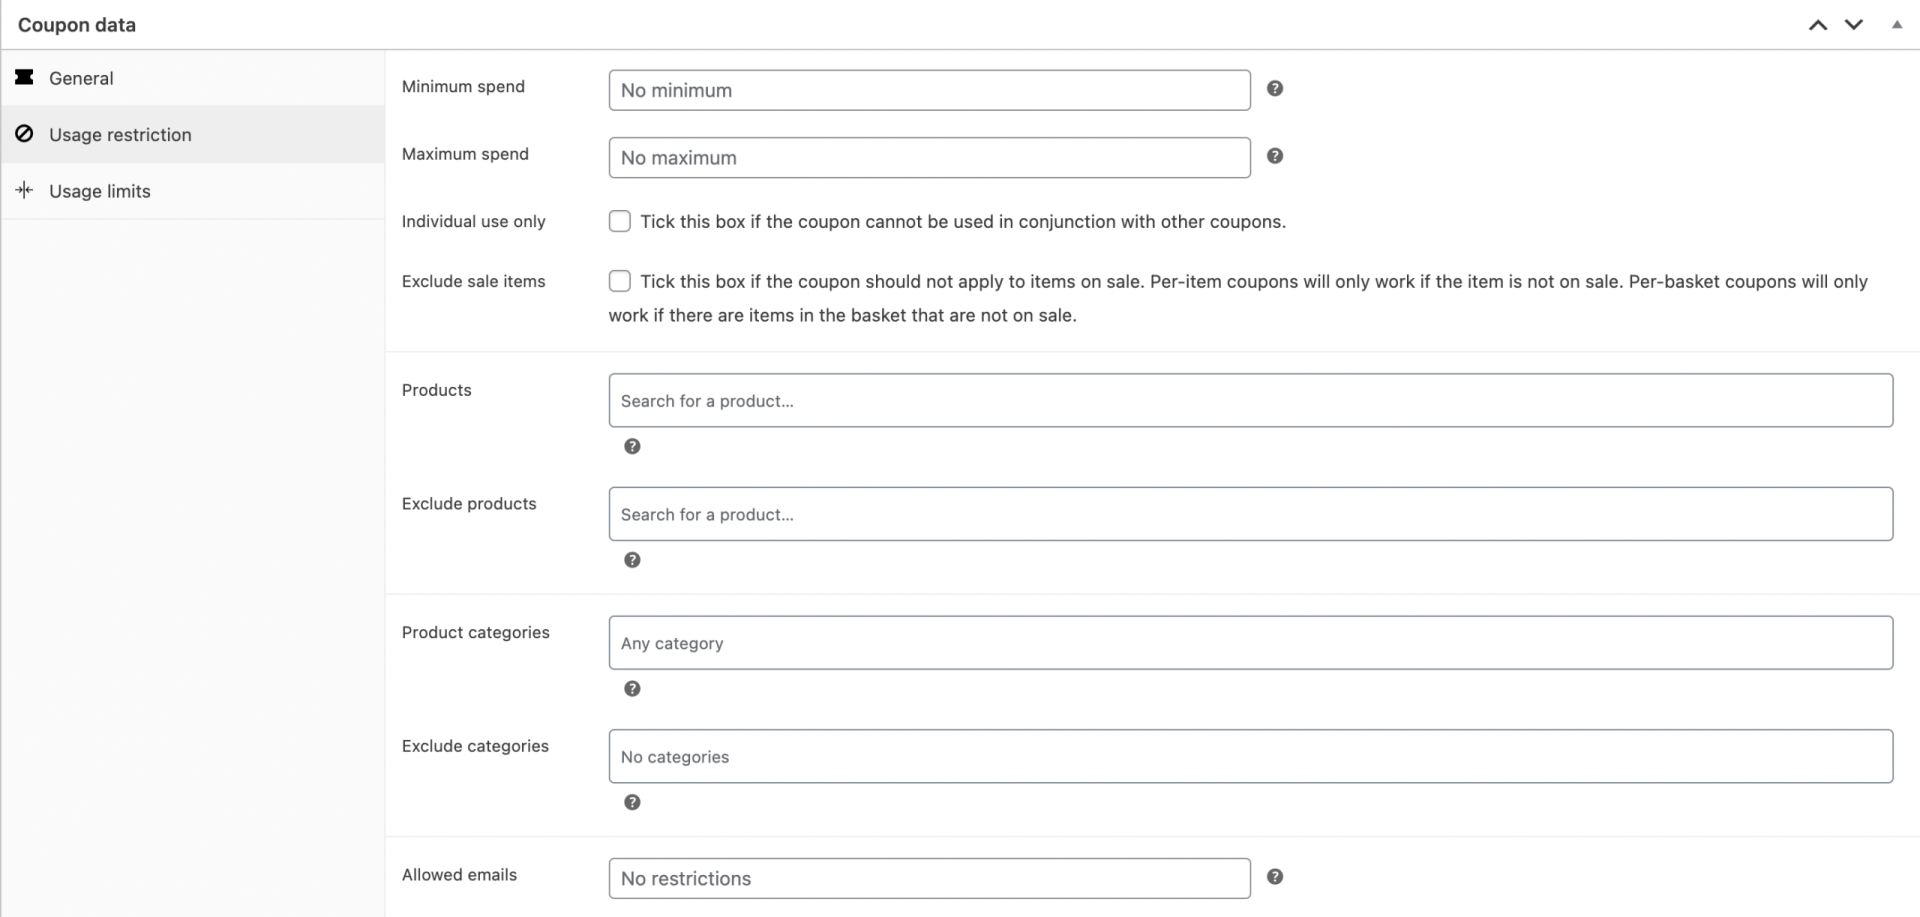Select the Usage restriction tab

tap(120, 135)
